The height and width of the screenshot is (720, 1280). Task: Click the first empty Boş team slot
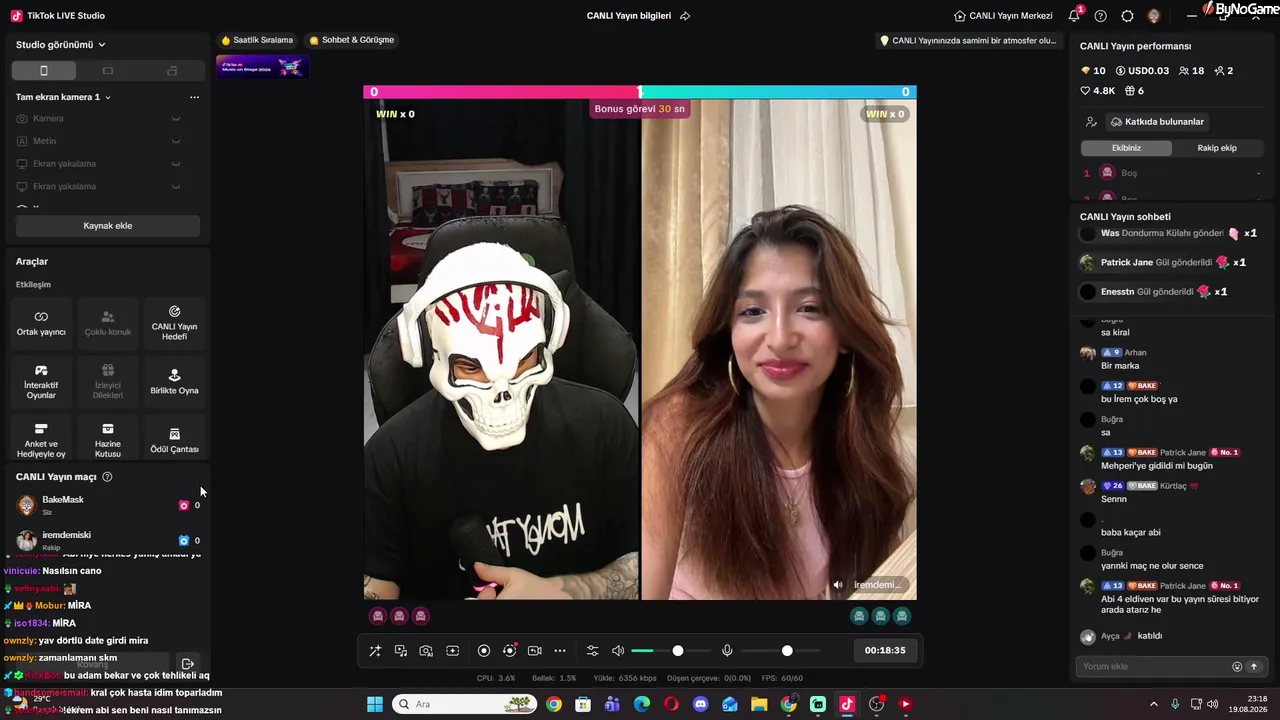point(1170,173)
